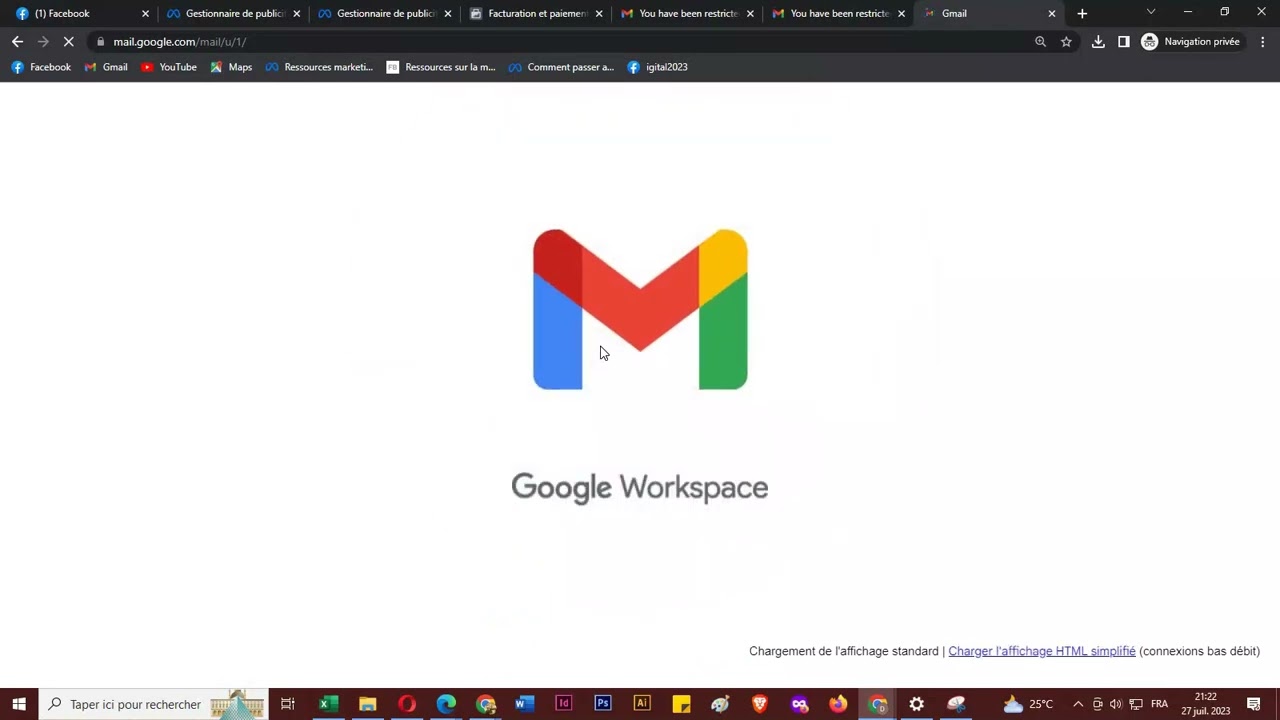Launch Microsoft Edge from taskbar

pos(446,704)
